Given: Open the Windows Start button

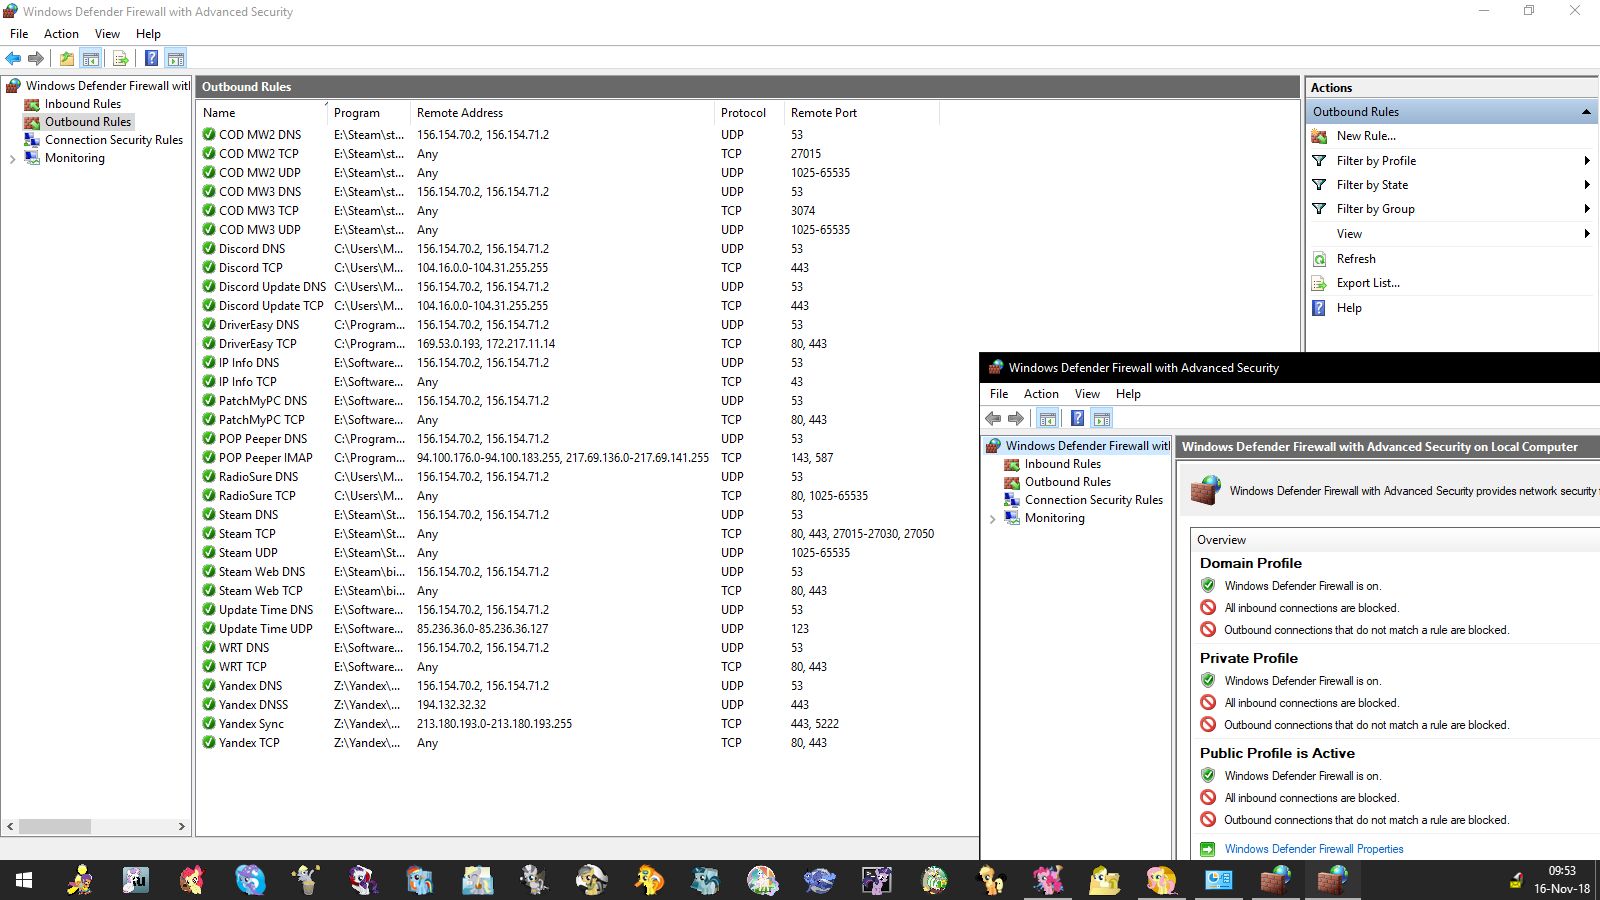Looking at the screenshot, I should pyautogui.click(x=24, y=880).
